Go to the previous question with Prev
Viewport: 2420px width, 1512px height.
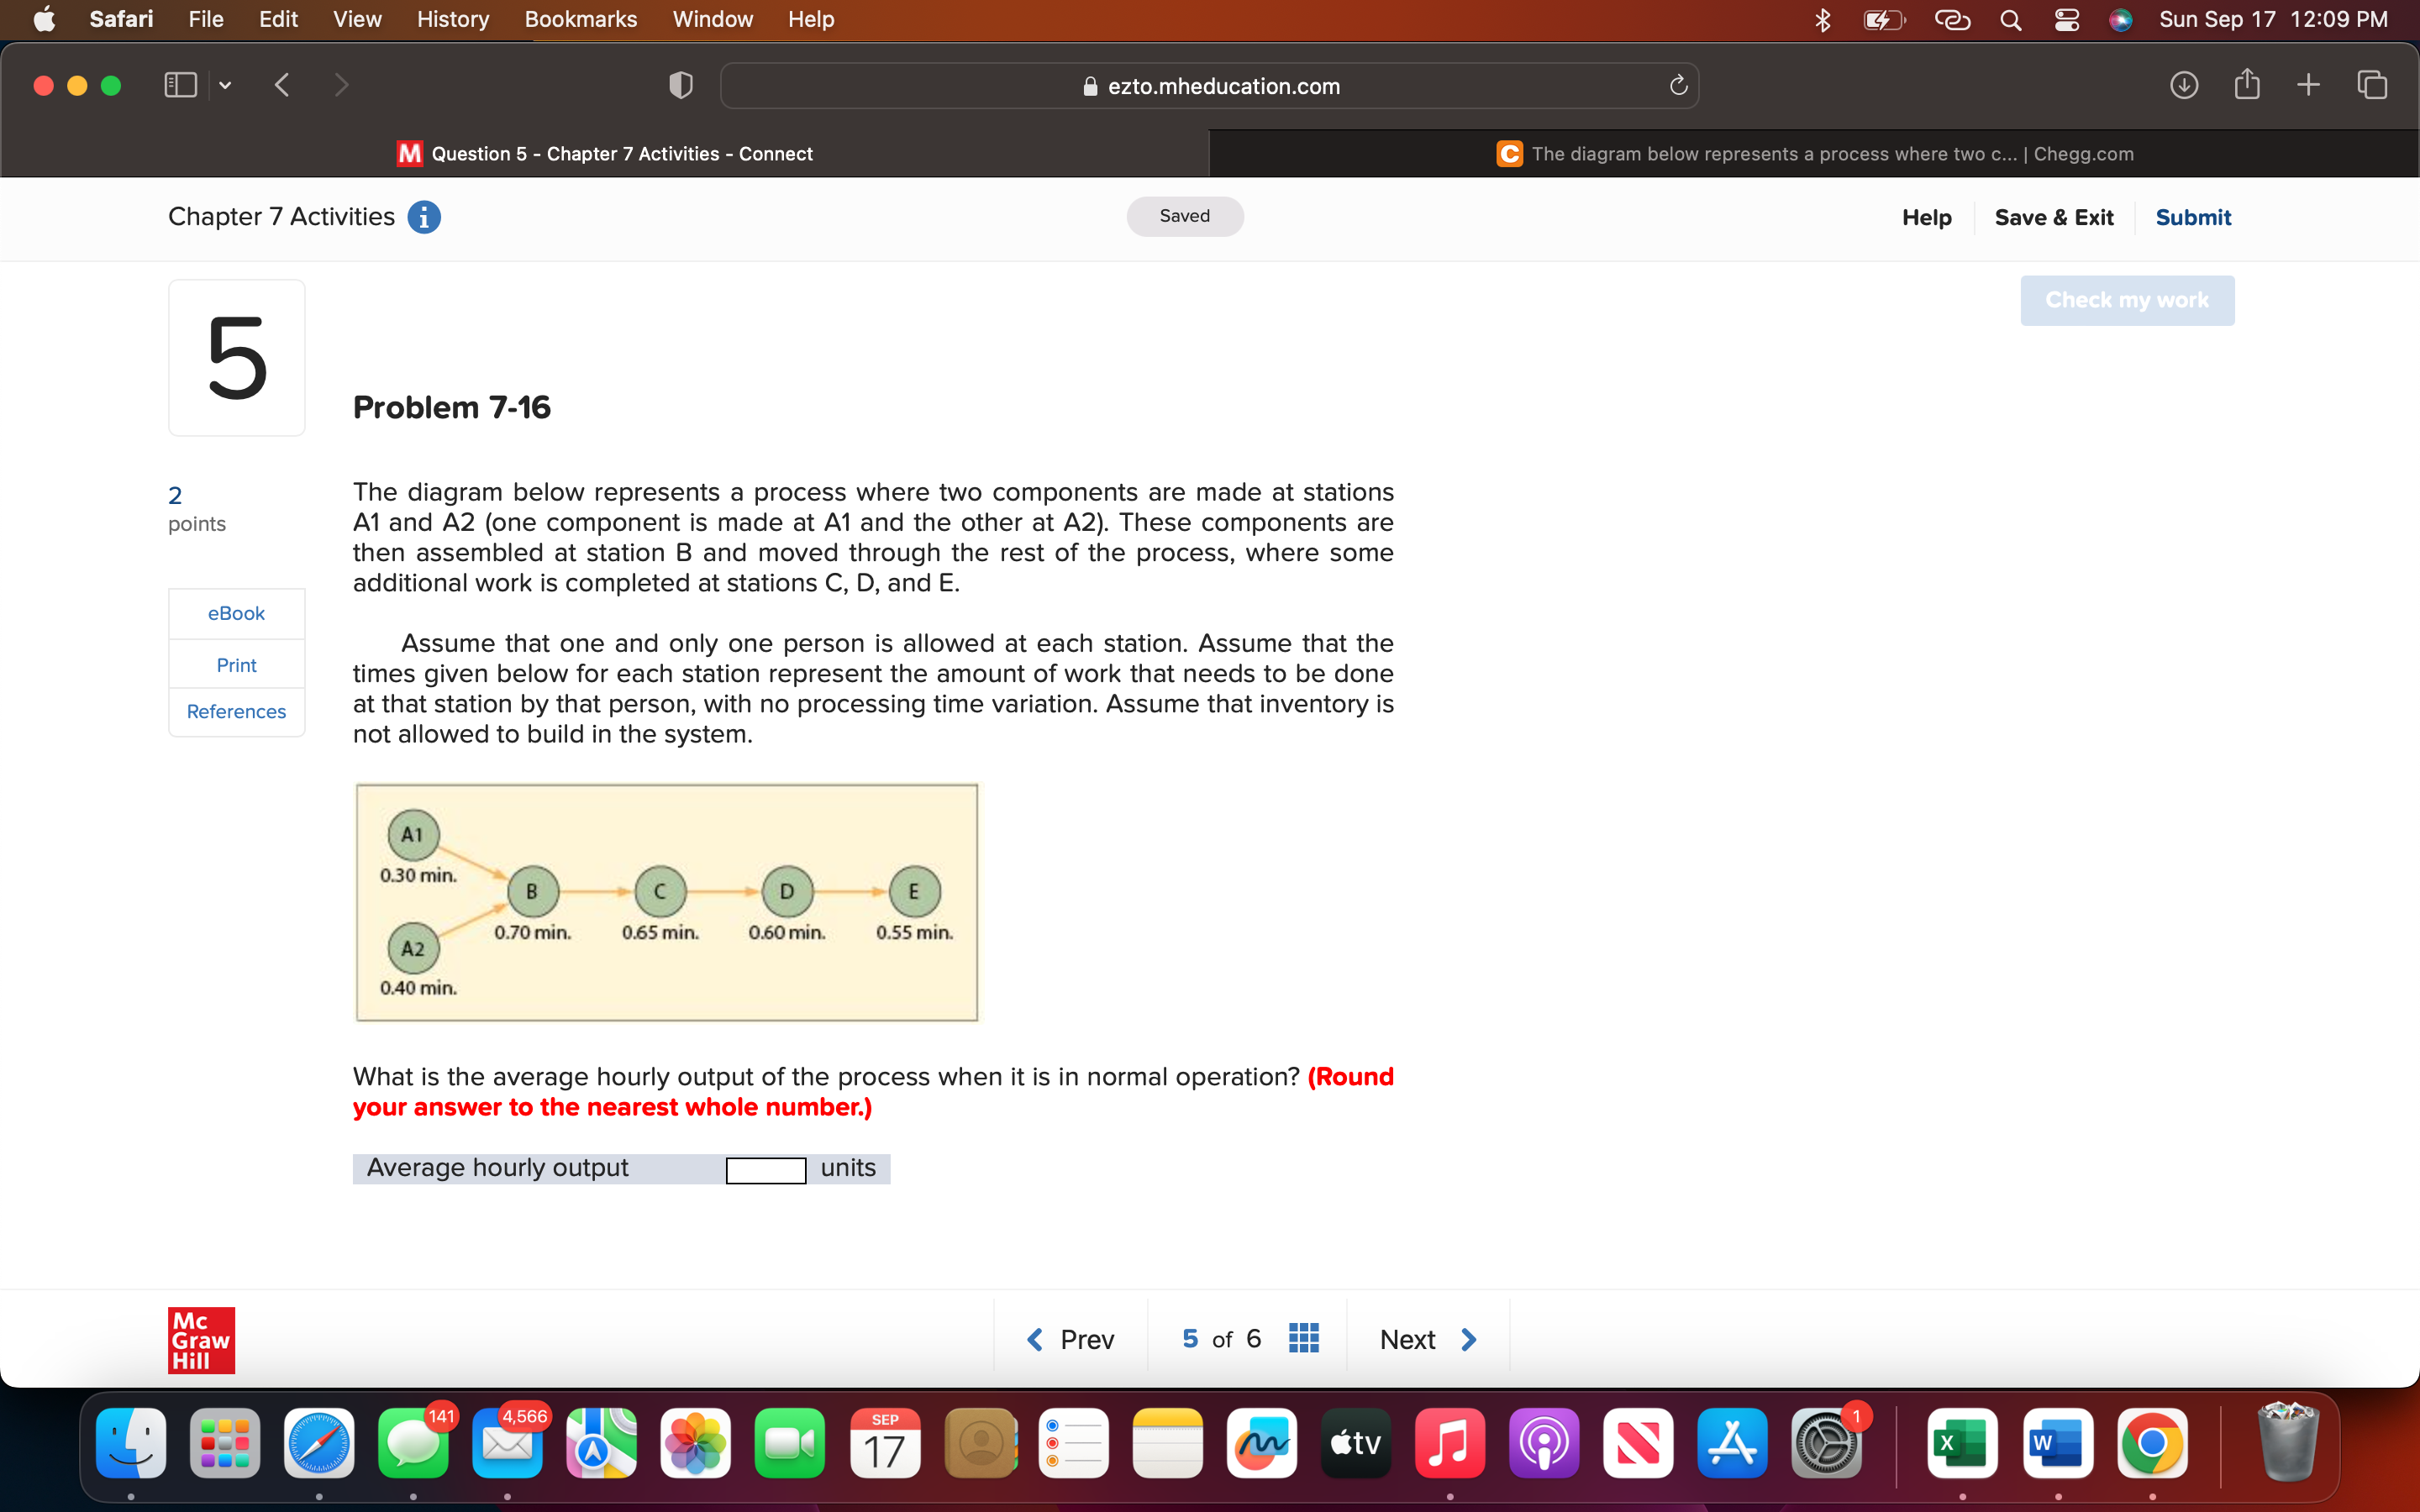(x=1070, y=1339)
